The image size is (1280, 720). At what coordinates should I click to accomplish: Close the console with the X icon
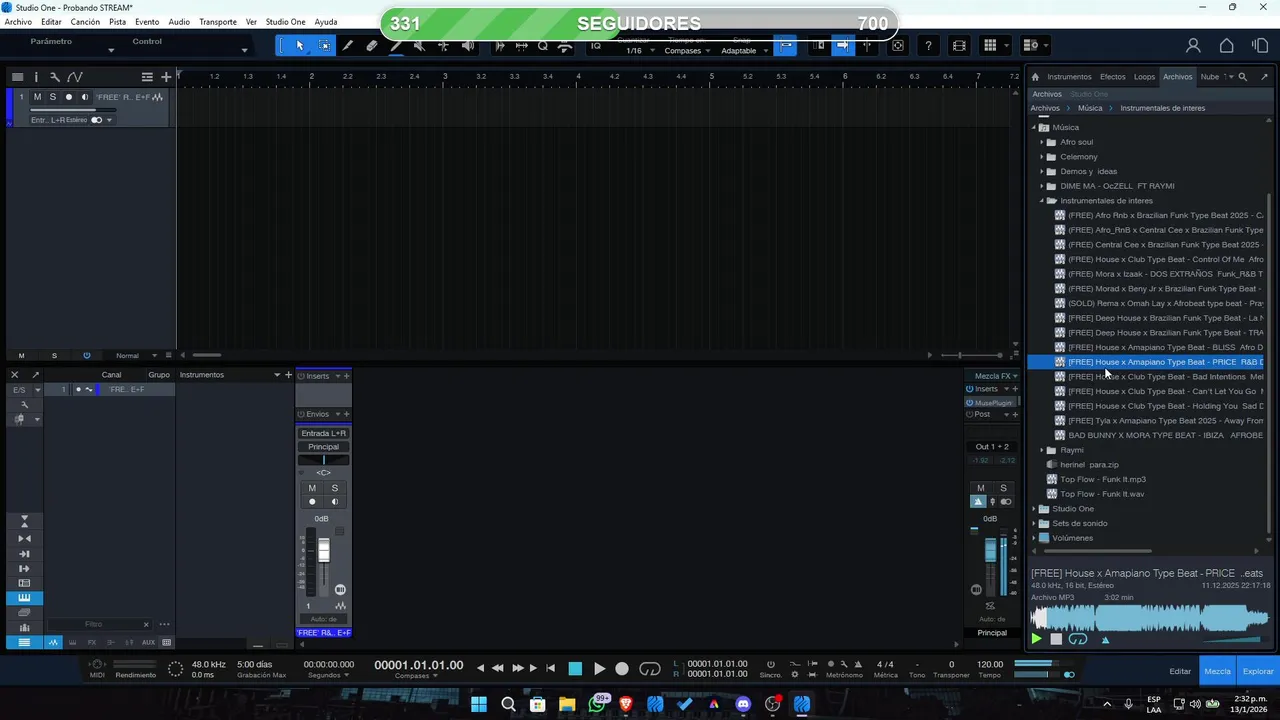14,375
